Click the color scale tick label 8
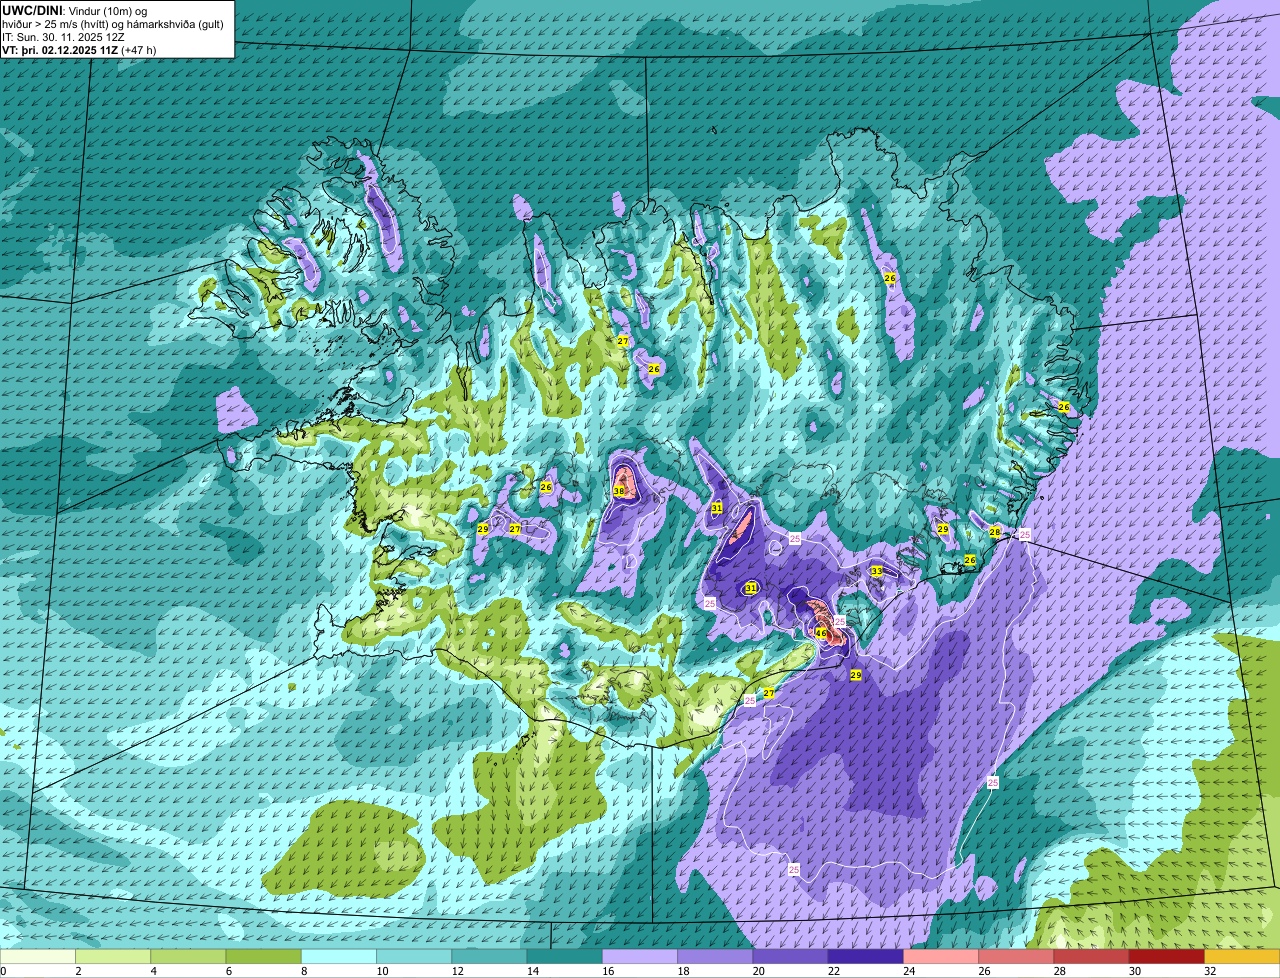The height and width of the screenshot is (978, 1280). tap(302, 971)
